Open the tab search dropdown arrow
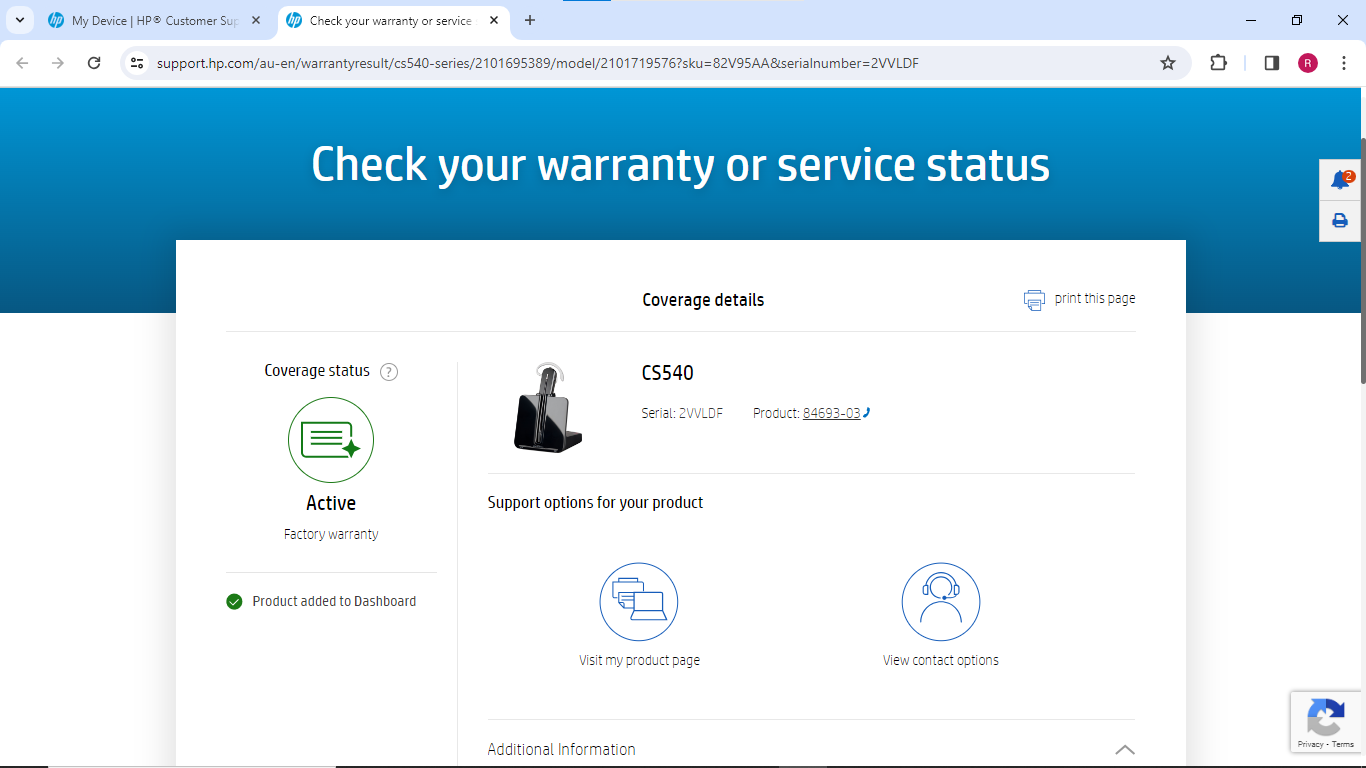Image resolution: width=1366 pixels, height=768 pixels. (20, 20)
